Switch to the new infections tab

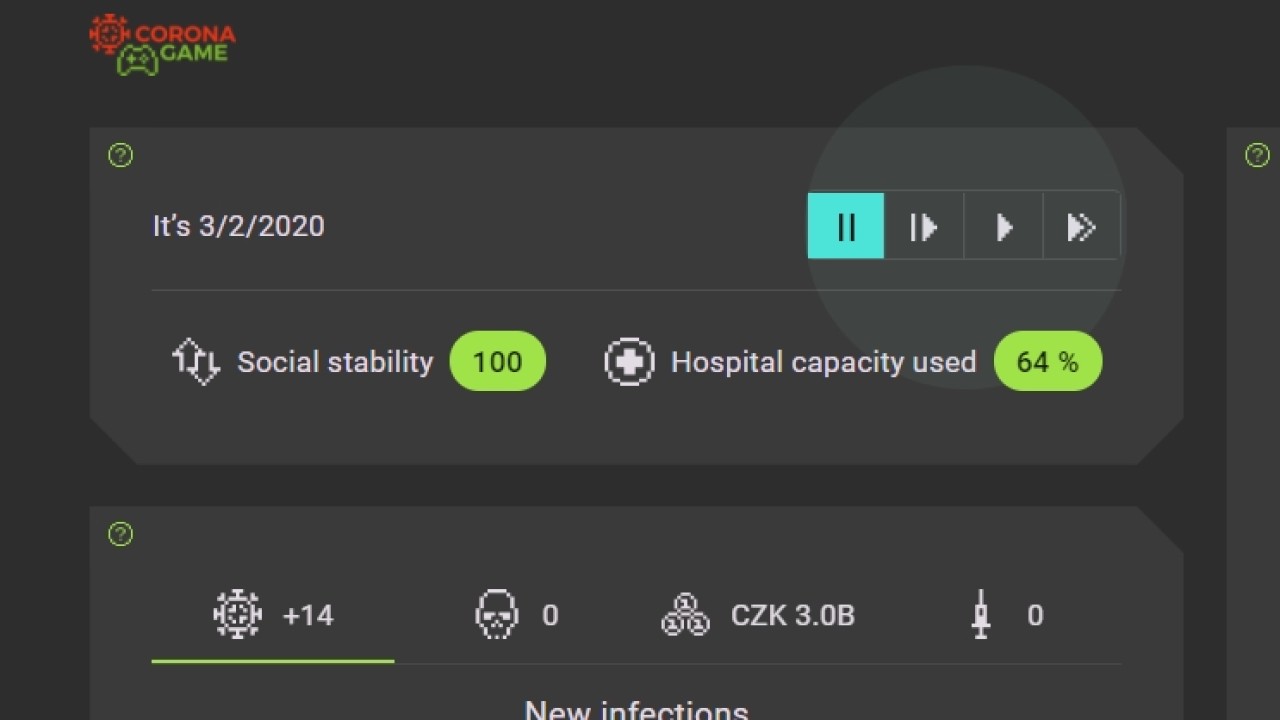click(273, 615)
